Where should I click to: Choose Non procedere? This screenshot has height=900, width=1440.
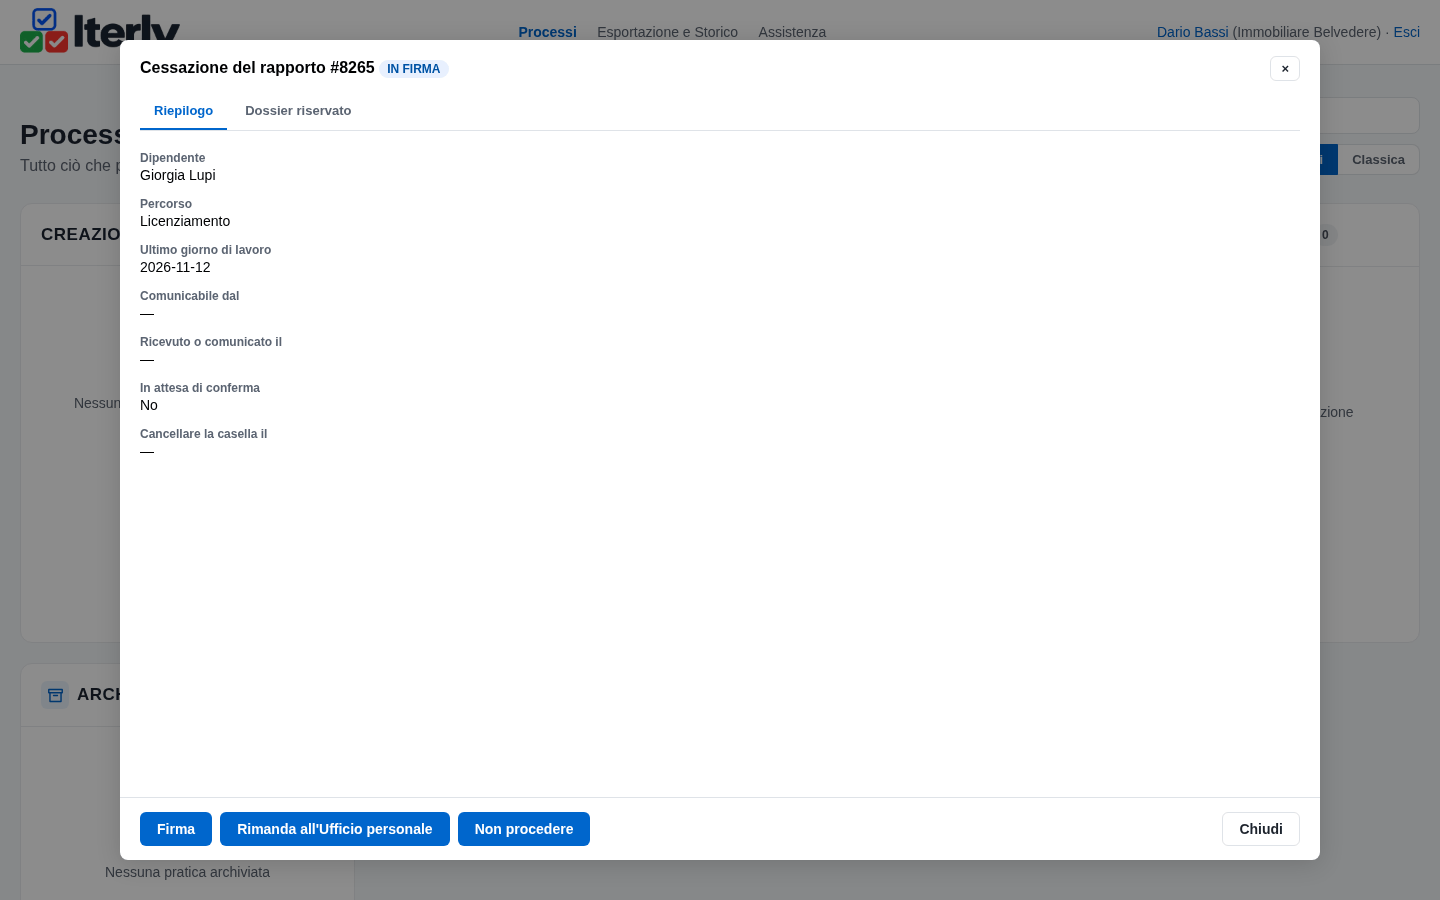pos(524,829)
